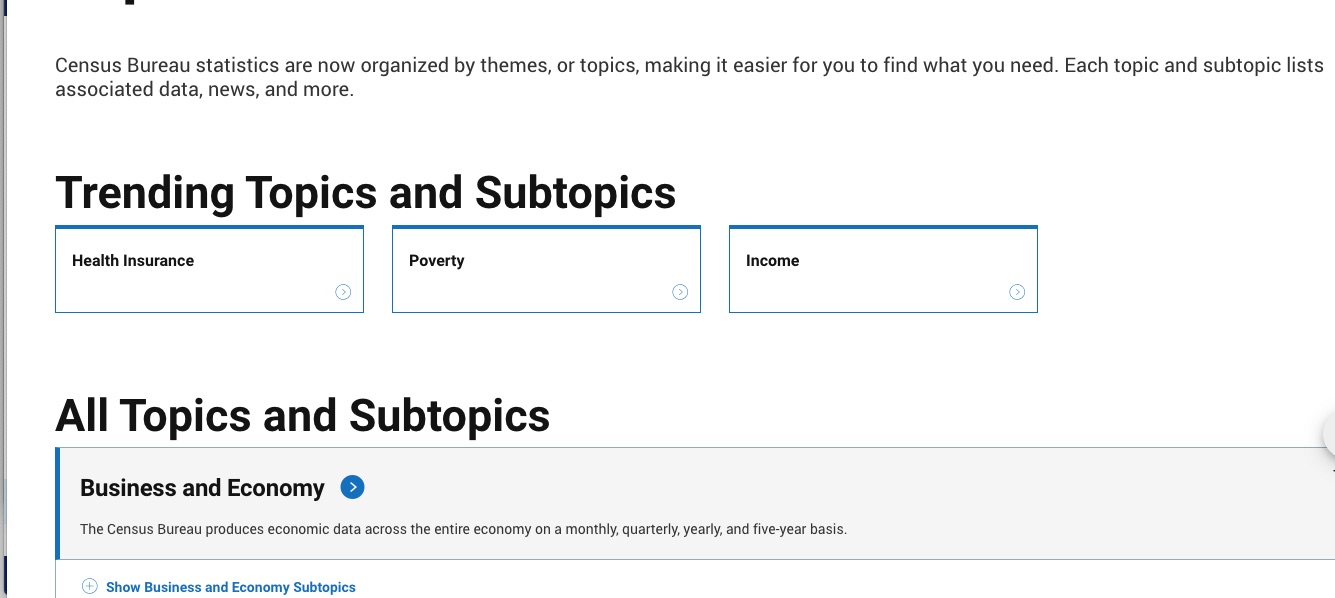Click the circled arrow in Poverty card
1335x598 pixels.
coord(680,292)
